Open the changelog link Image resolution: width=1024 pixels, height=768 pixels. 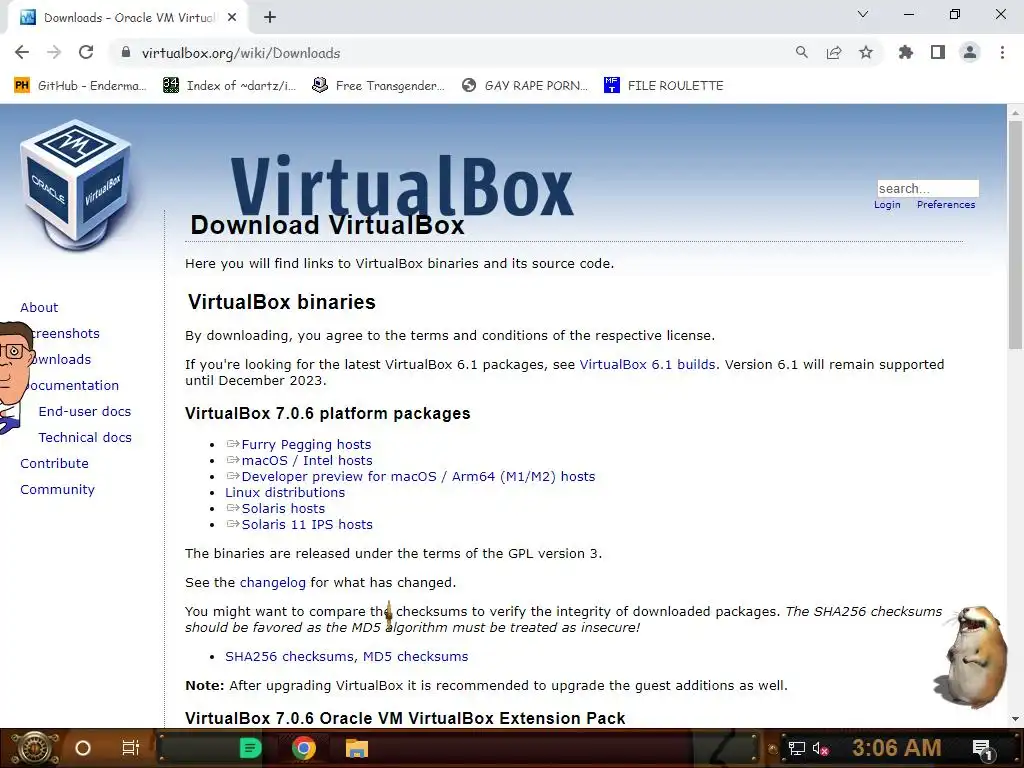point(272,583)
